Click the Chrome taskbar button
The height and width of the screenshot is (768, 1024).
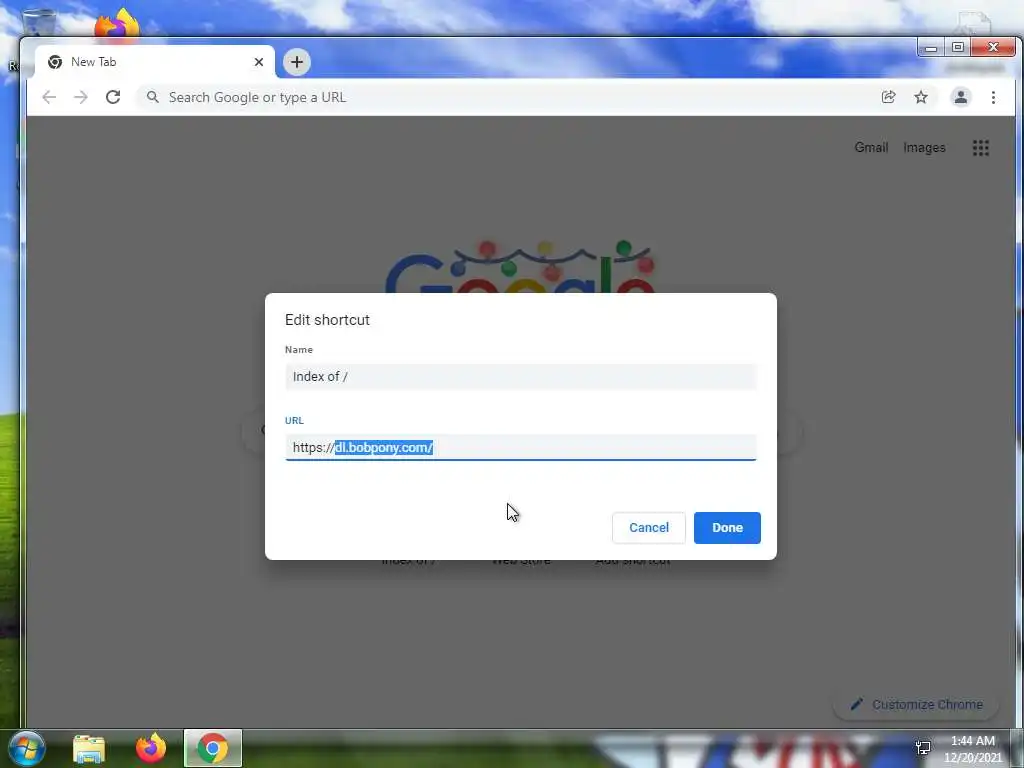tap(213, 748)
